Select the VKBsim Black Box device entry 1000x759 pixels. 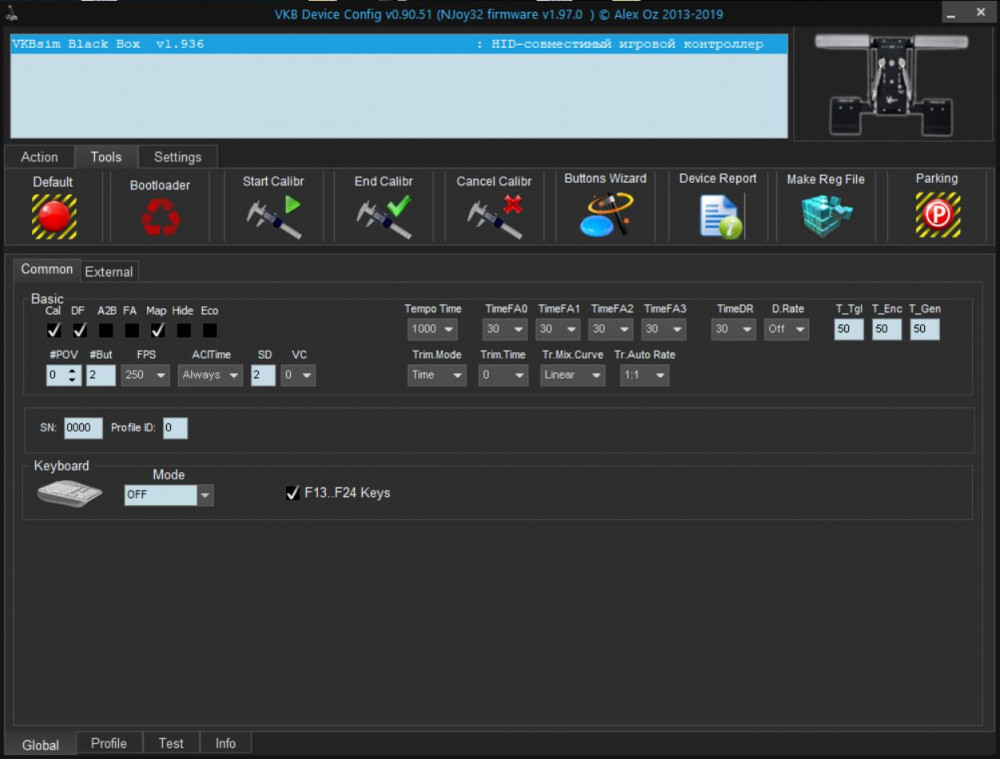tap(398, 45)
